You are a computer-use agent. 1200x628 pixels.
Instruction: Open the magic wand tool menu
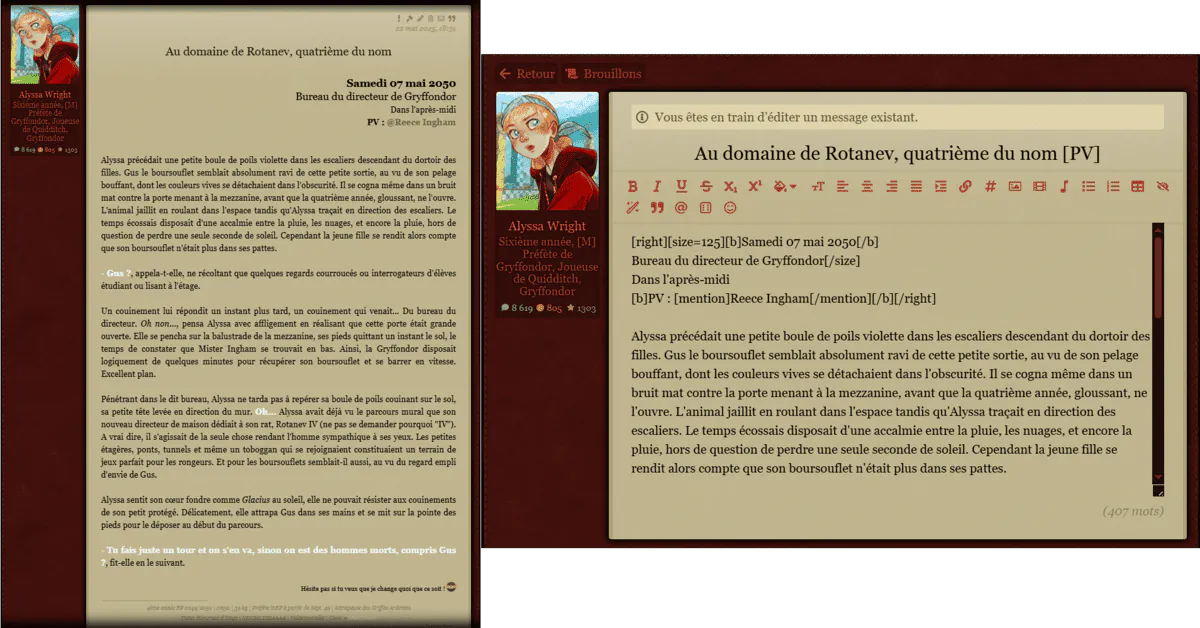click(x=632, y=208)
